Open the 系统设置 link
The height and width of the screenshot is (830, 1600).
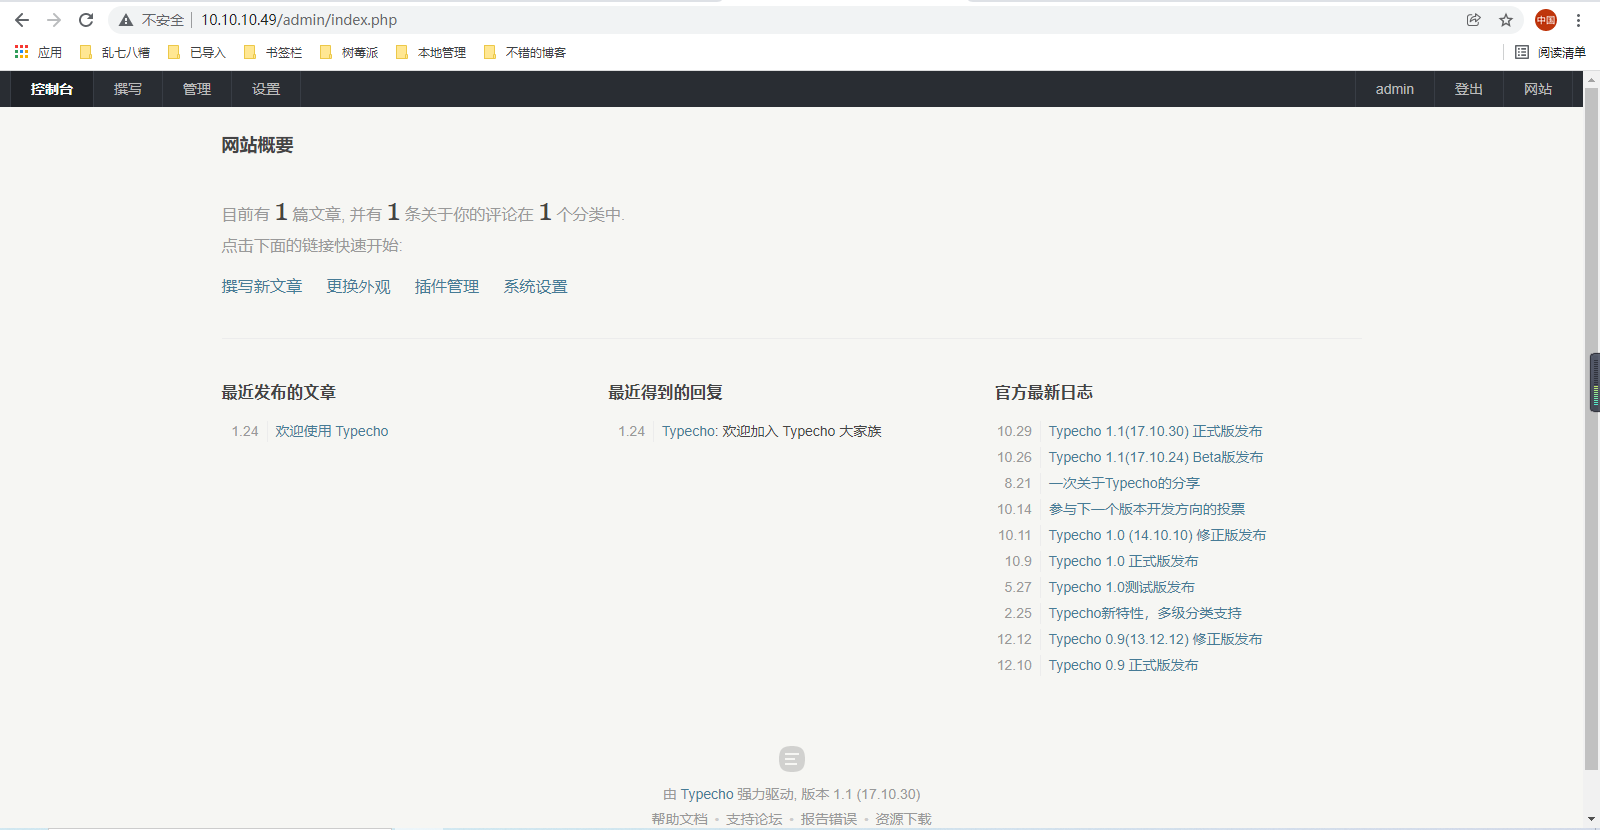click(x=535, y=287)
